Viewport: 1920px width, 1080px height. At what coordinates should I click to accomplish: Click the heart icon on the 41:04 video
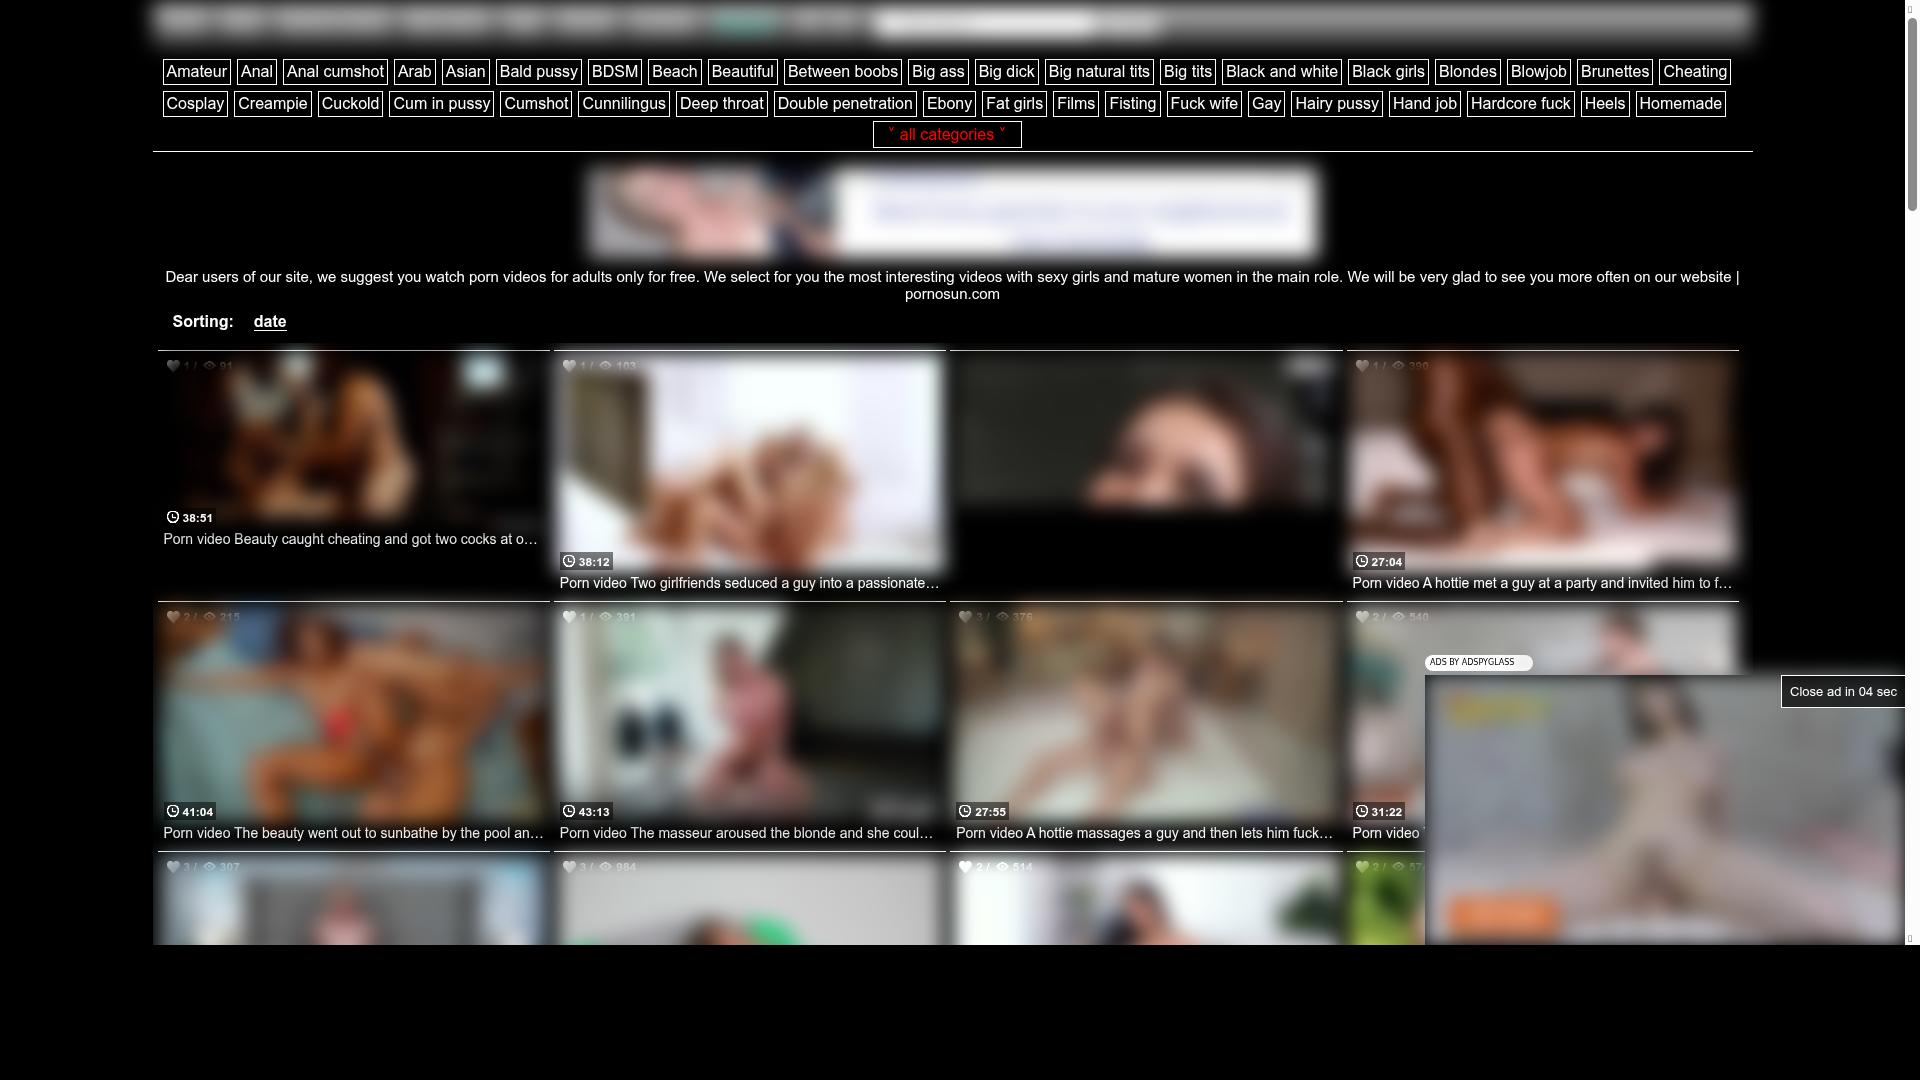coord(173,617)
